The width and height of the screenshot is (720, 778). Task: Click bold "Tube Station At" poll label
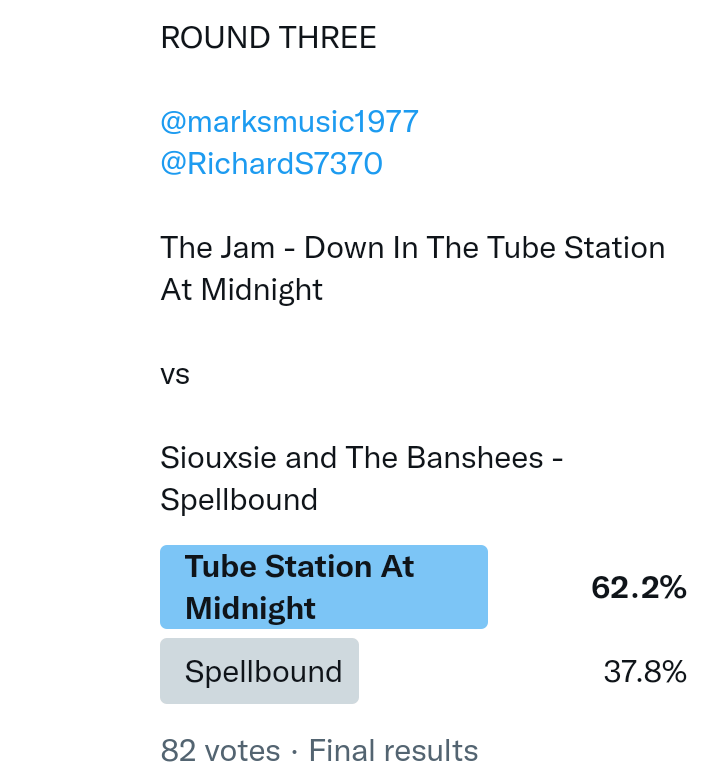(300, 567)
